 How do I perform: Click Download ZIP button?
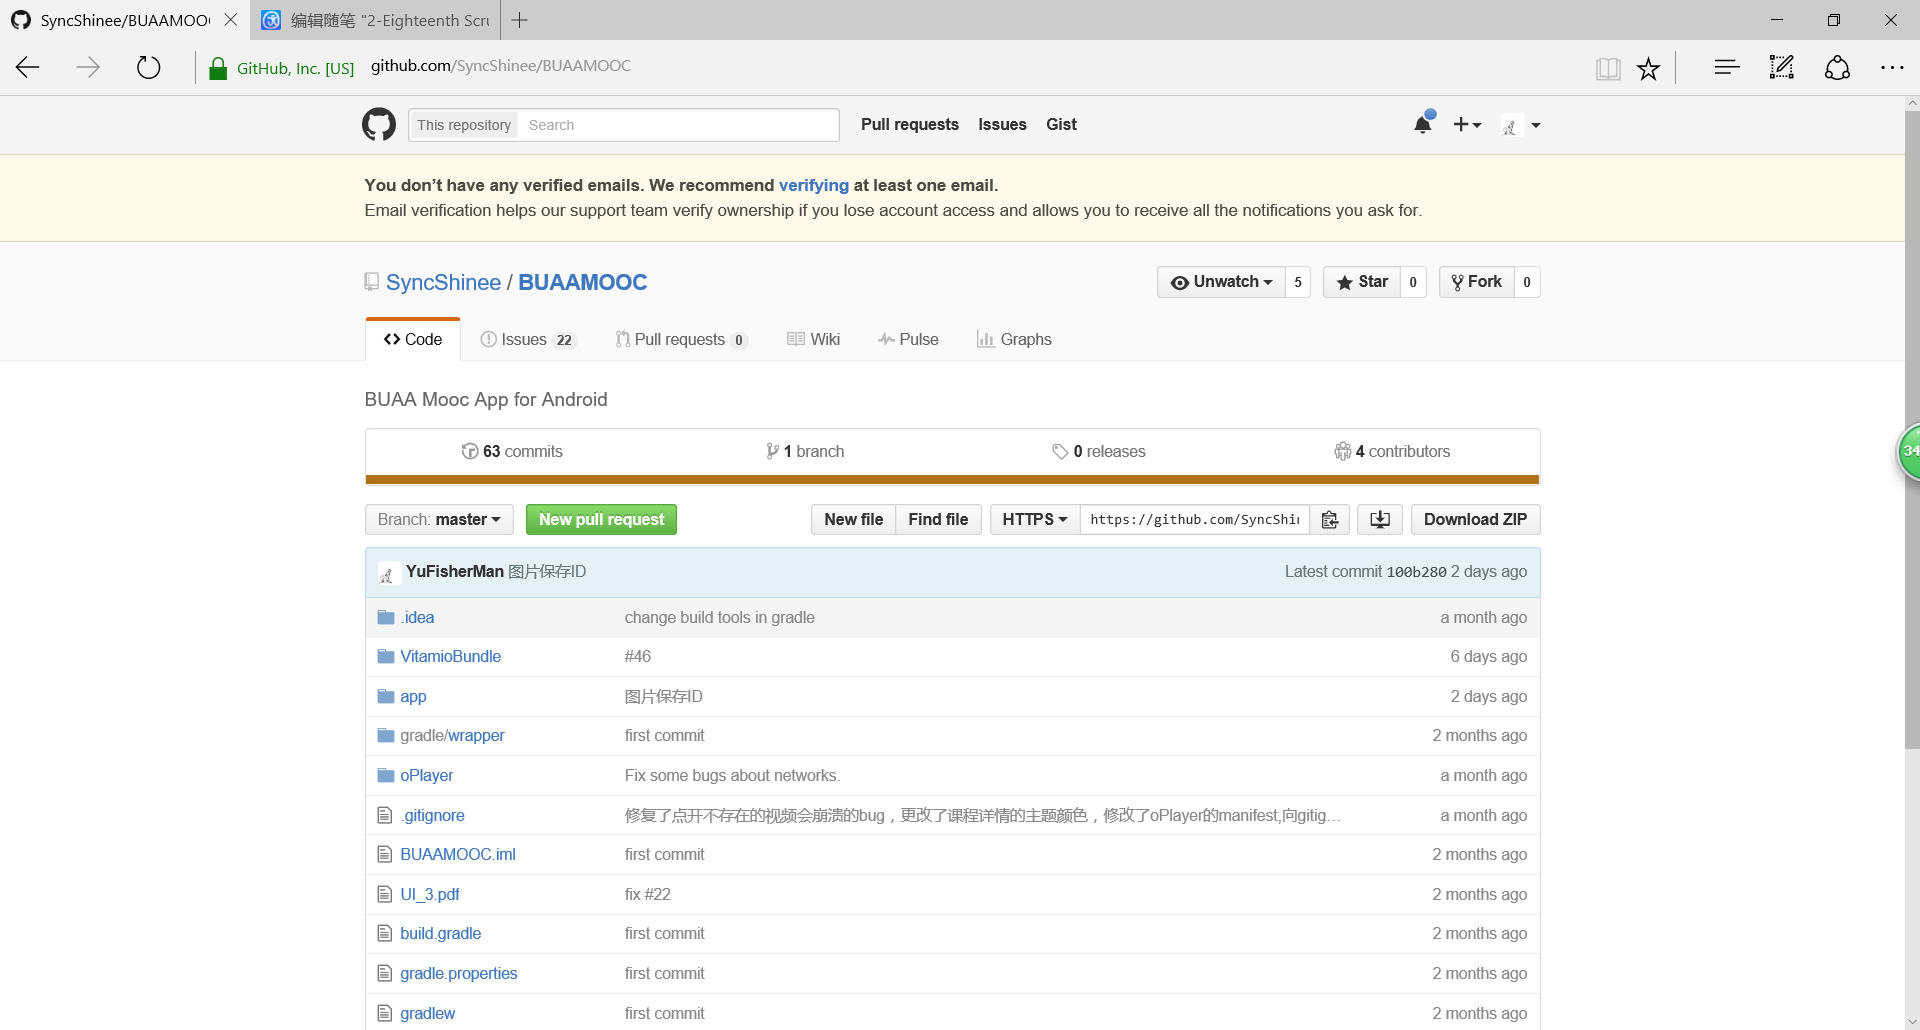coord(1475,520)
